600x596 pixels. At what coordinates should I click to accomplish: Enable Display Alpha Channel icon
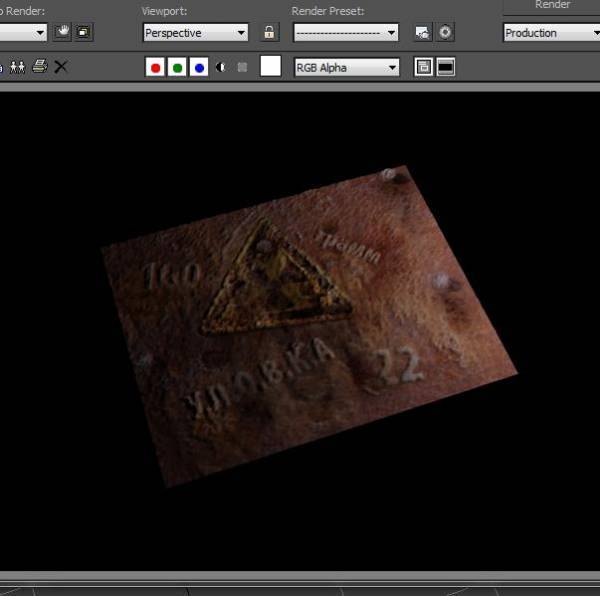point(221,68)
